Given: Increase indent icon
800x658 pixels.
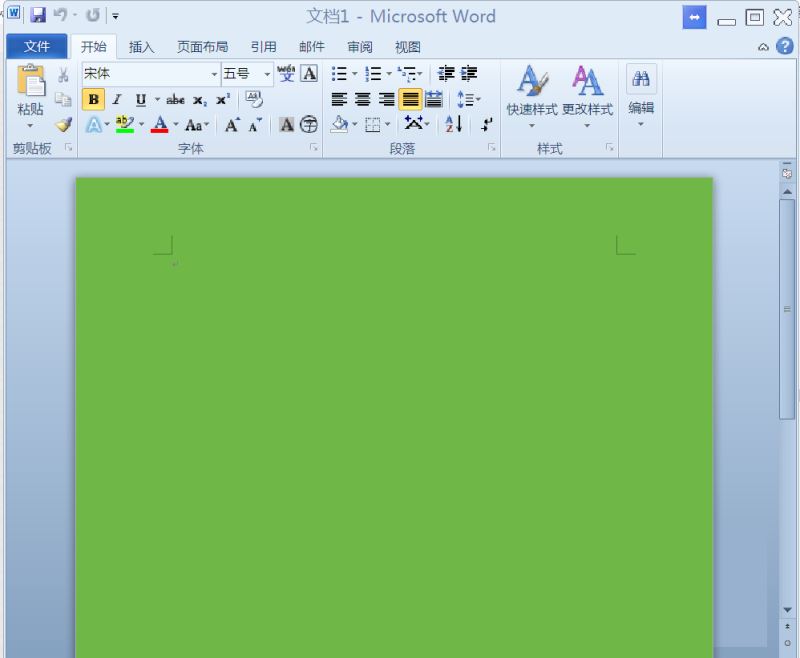Looking at the screenshot, I should (469, 74).
